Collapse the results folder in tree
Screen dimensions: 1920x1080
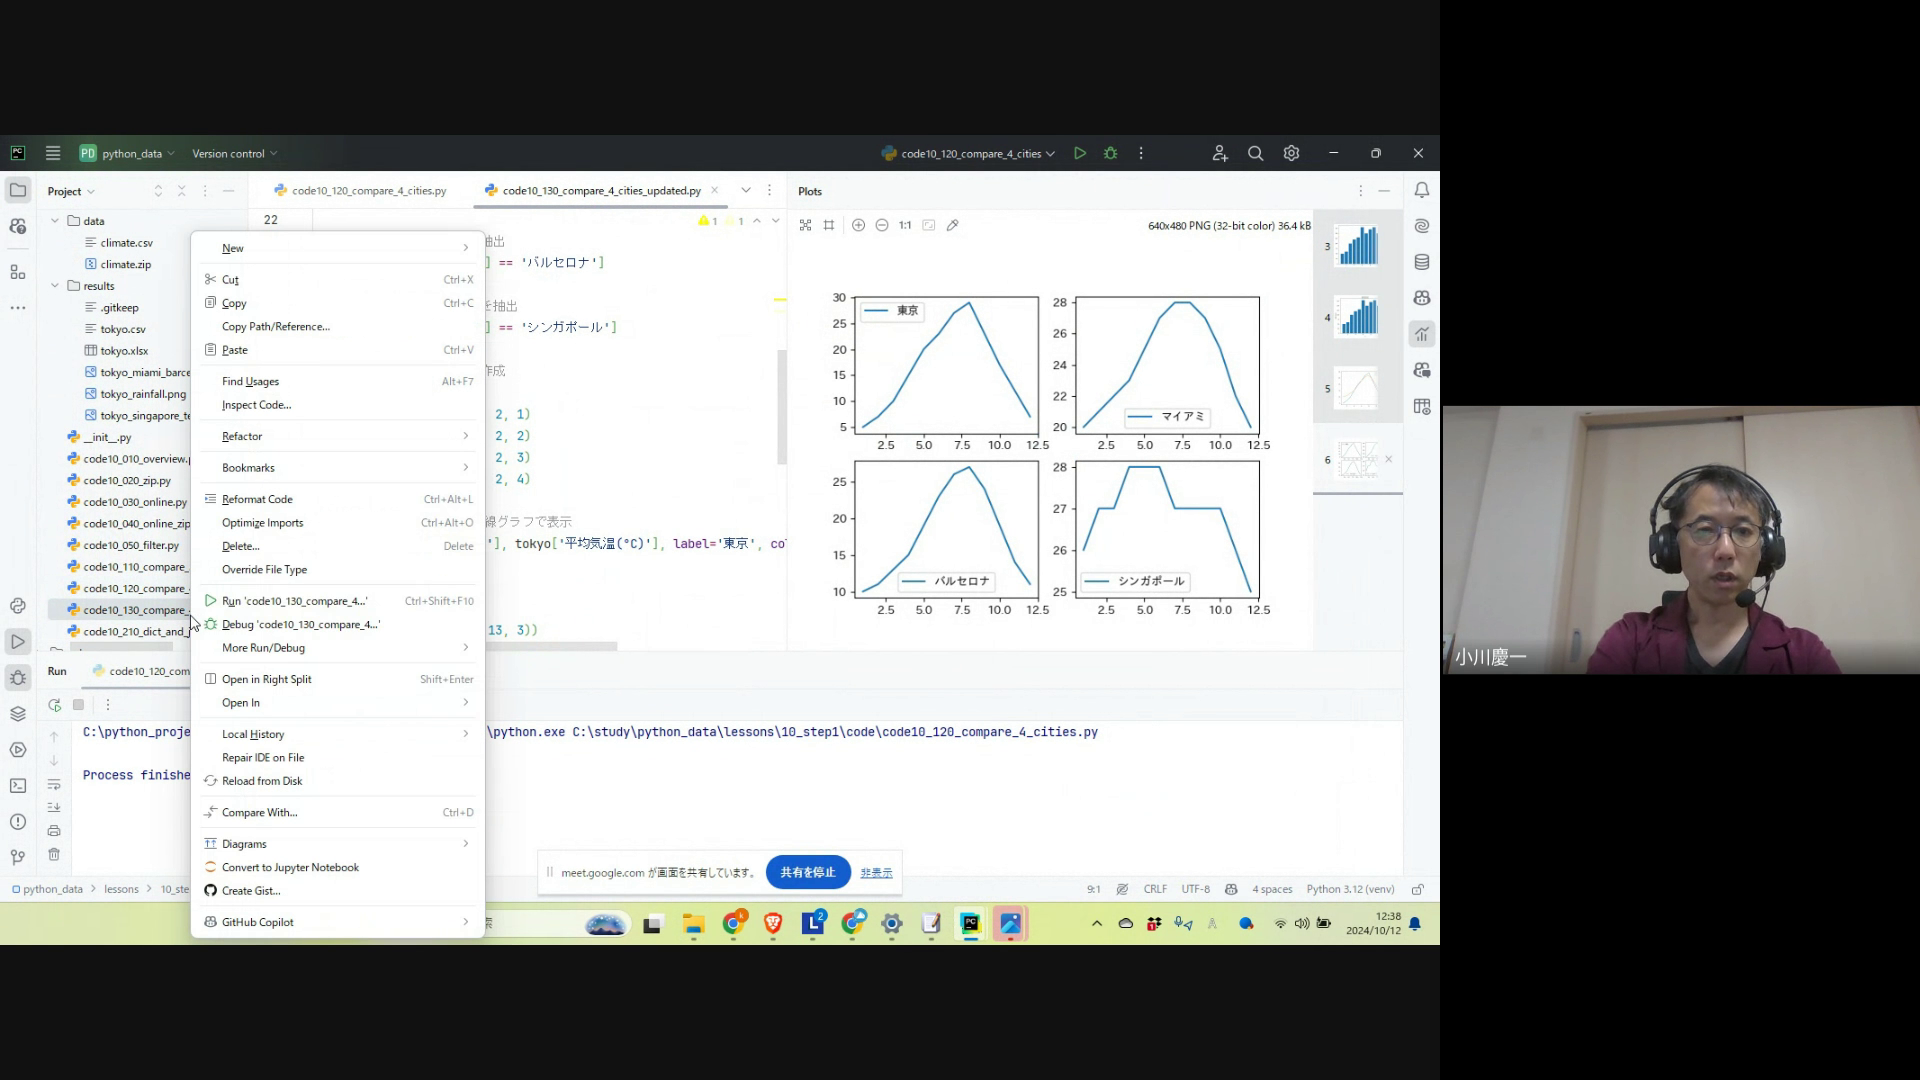[x=55, y=286]
